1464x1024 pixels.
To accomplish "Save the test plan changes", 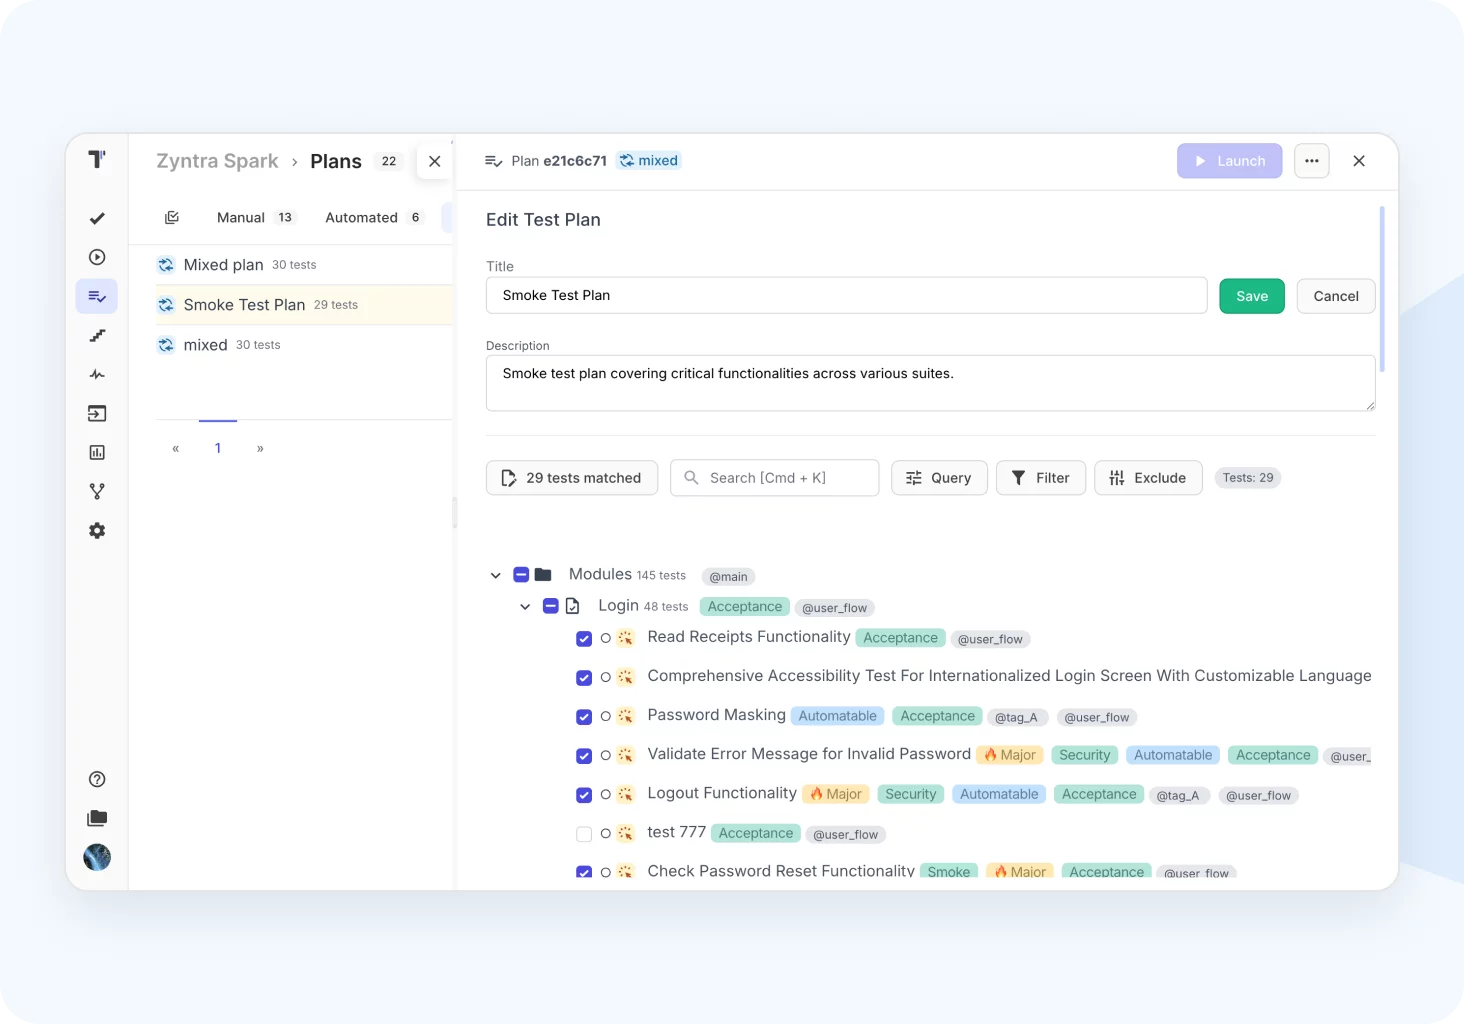I will [x=1251, y=296].
